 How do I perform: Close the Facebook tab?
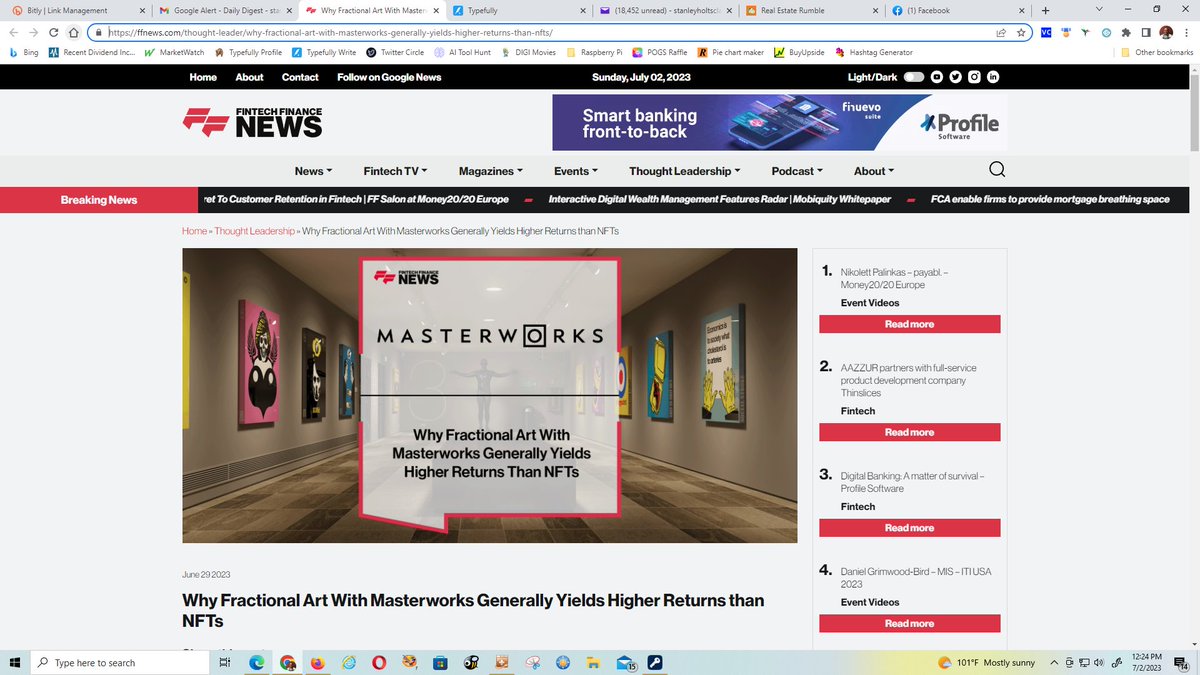click(1021, 10)
